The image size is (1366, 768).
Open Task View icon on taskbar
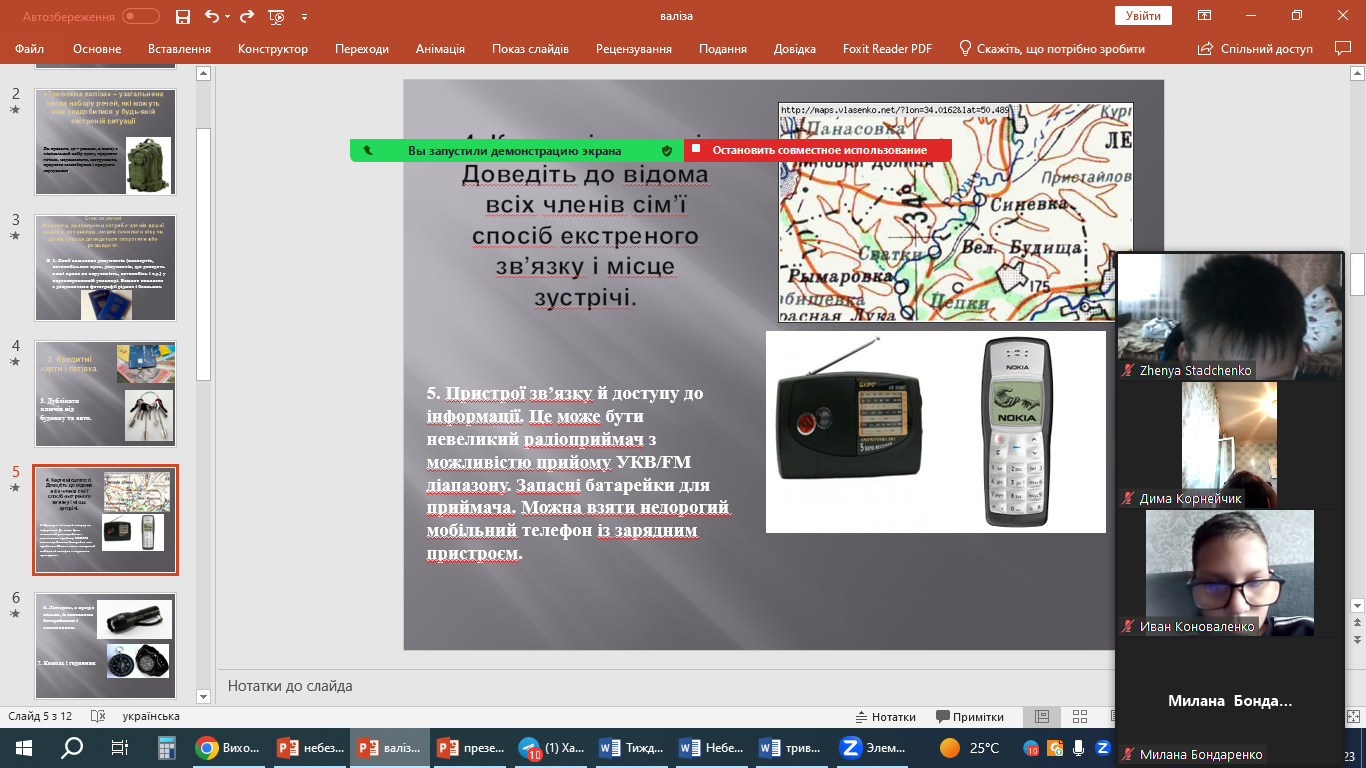pos(120,747)
